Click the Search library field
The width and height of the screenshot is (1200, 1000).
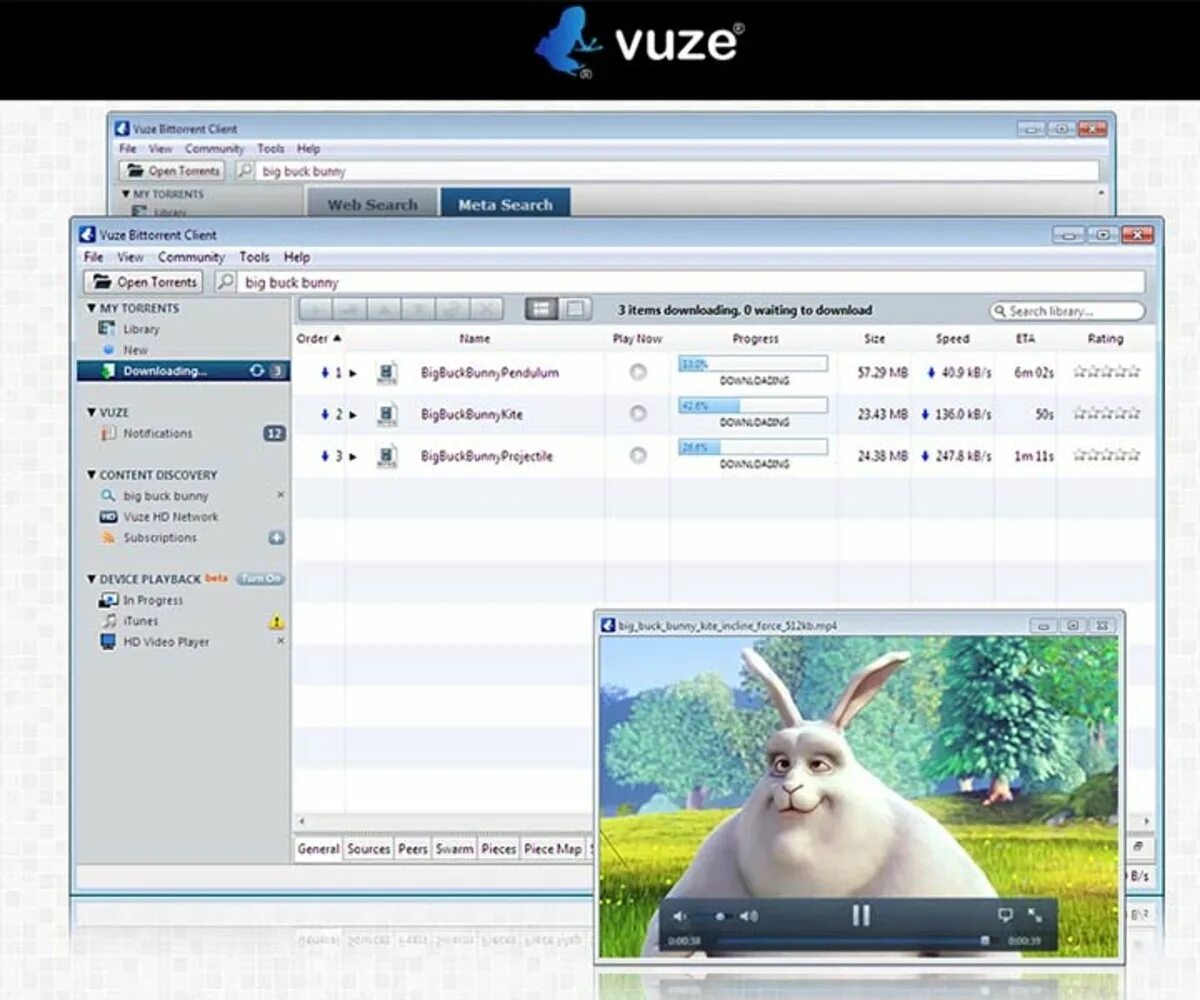tap(1067, 311)
